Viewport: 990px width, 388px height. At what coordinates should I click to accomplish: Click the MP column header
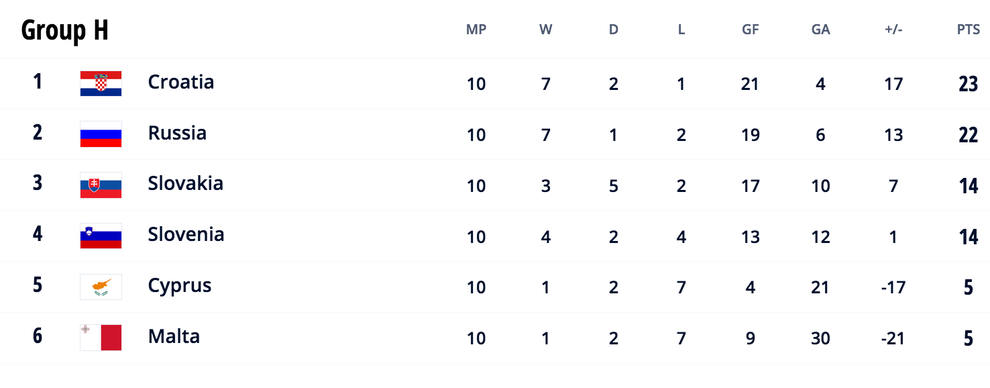click(476, 30)
